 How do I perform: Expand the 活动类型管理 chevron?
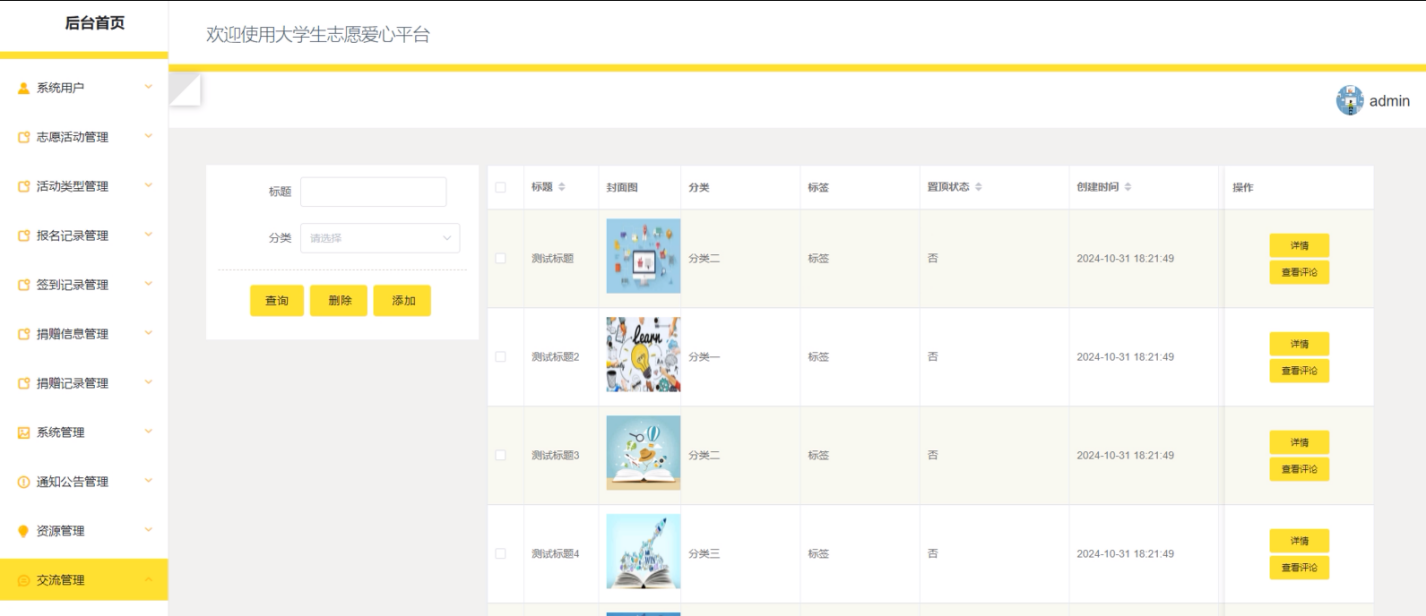point(149,186)
